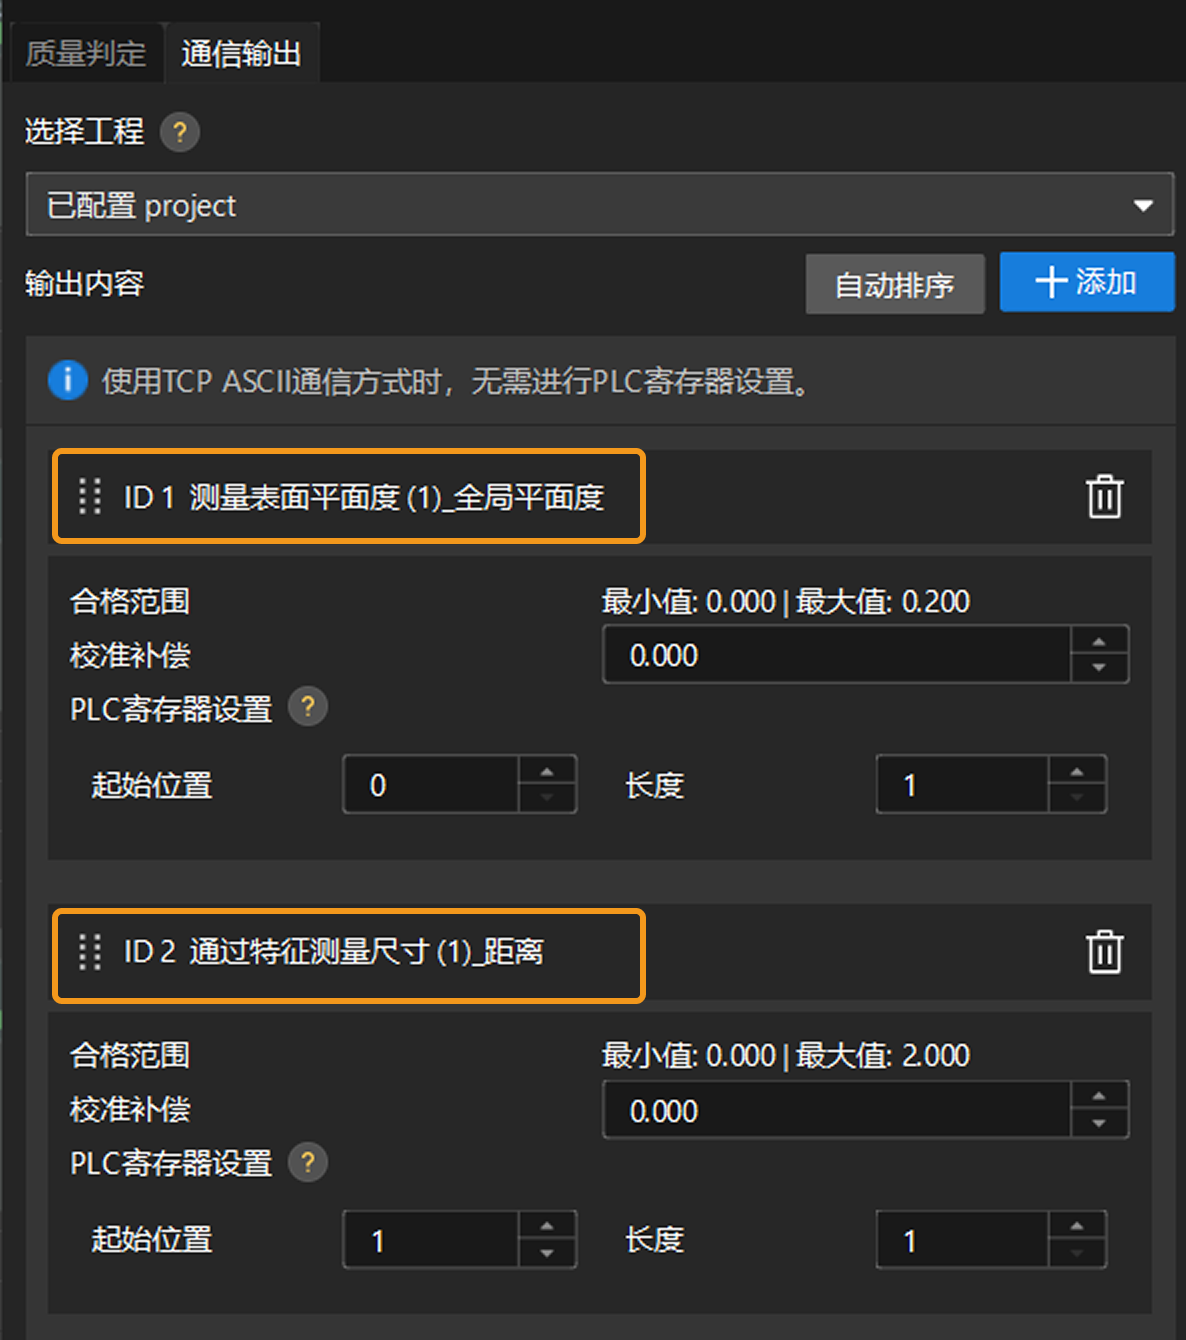
Task: Click the range text 最大值: 0.200
Action: tap(883, 601)
